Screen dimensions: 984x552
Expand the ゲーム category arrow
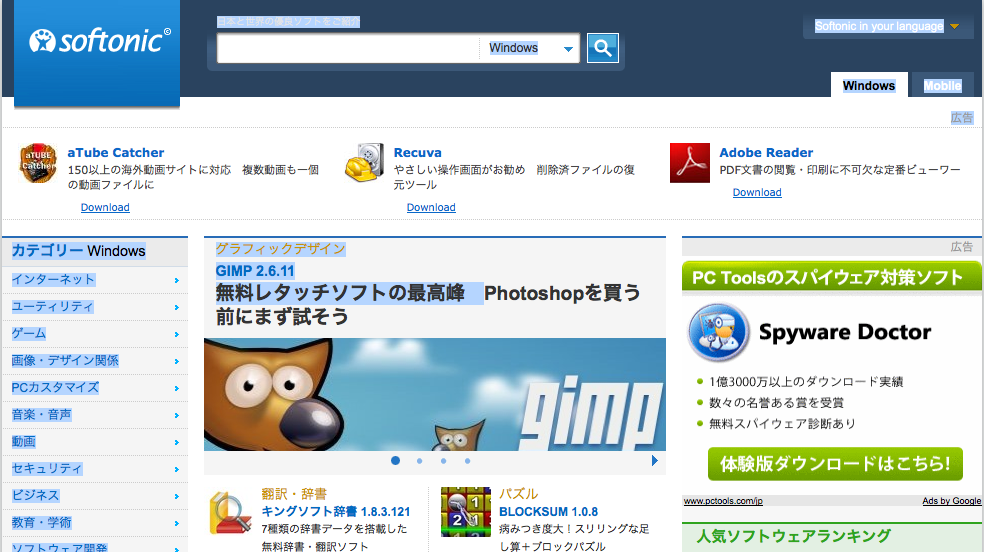(x=177, y=334)
